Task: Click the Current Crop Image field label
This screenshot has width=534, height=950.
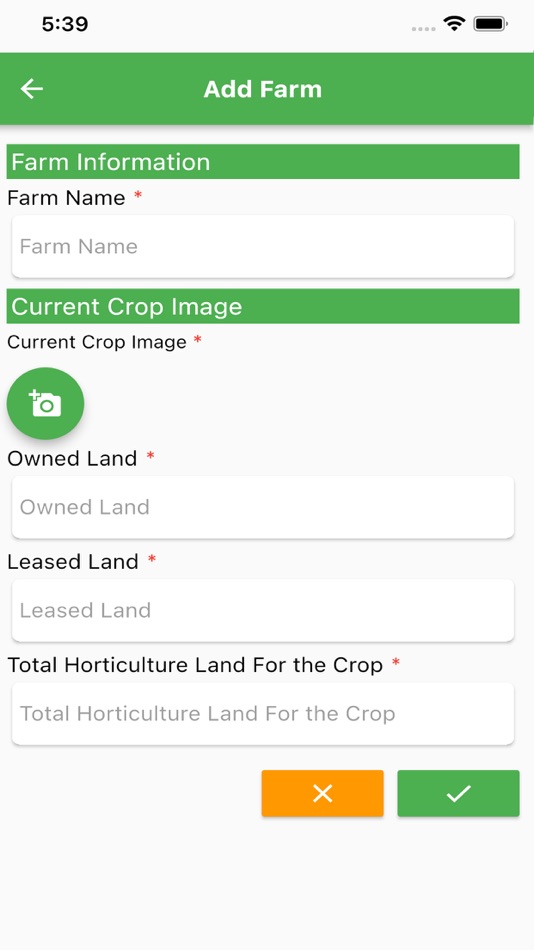Action: pyautogui.click(x=97, y=342)
